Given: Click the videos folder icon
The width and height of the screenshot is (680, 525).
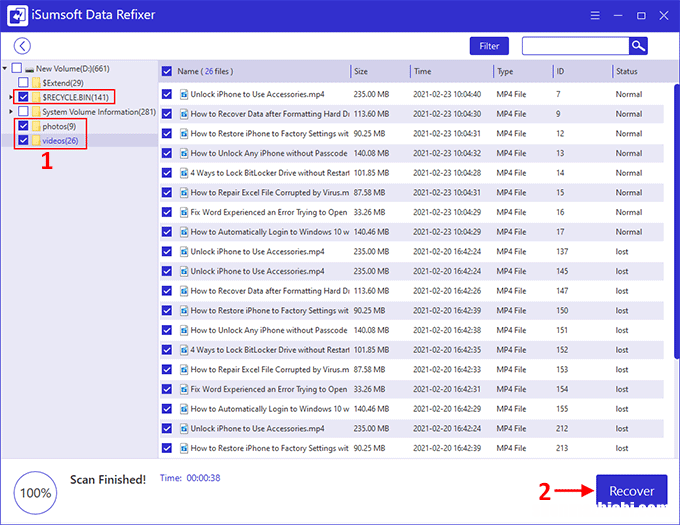Looking at the screenshot, I should click(x=36, y=140).
